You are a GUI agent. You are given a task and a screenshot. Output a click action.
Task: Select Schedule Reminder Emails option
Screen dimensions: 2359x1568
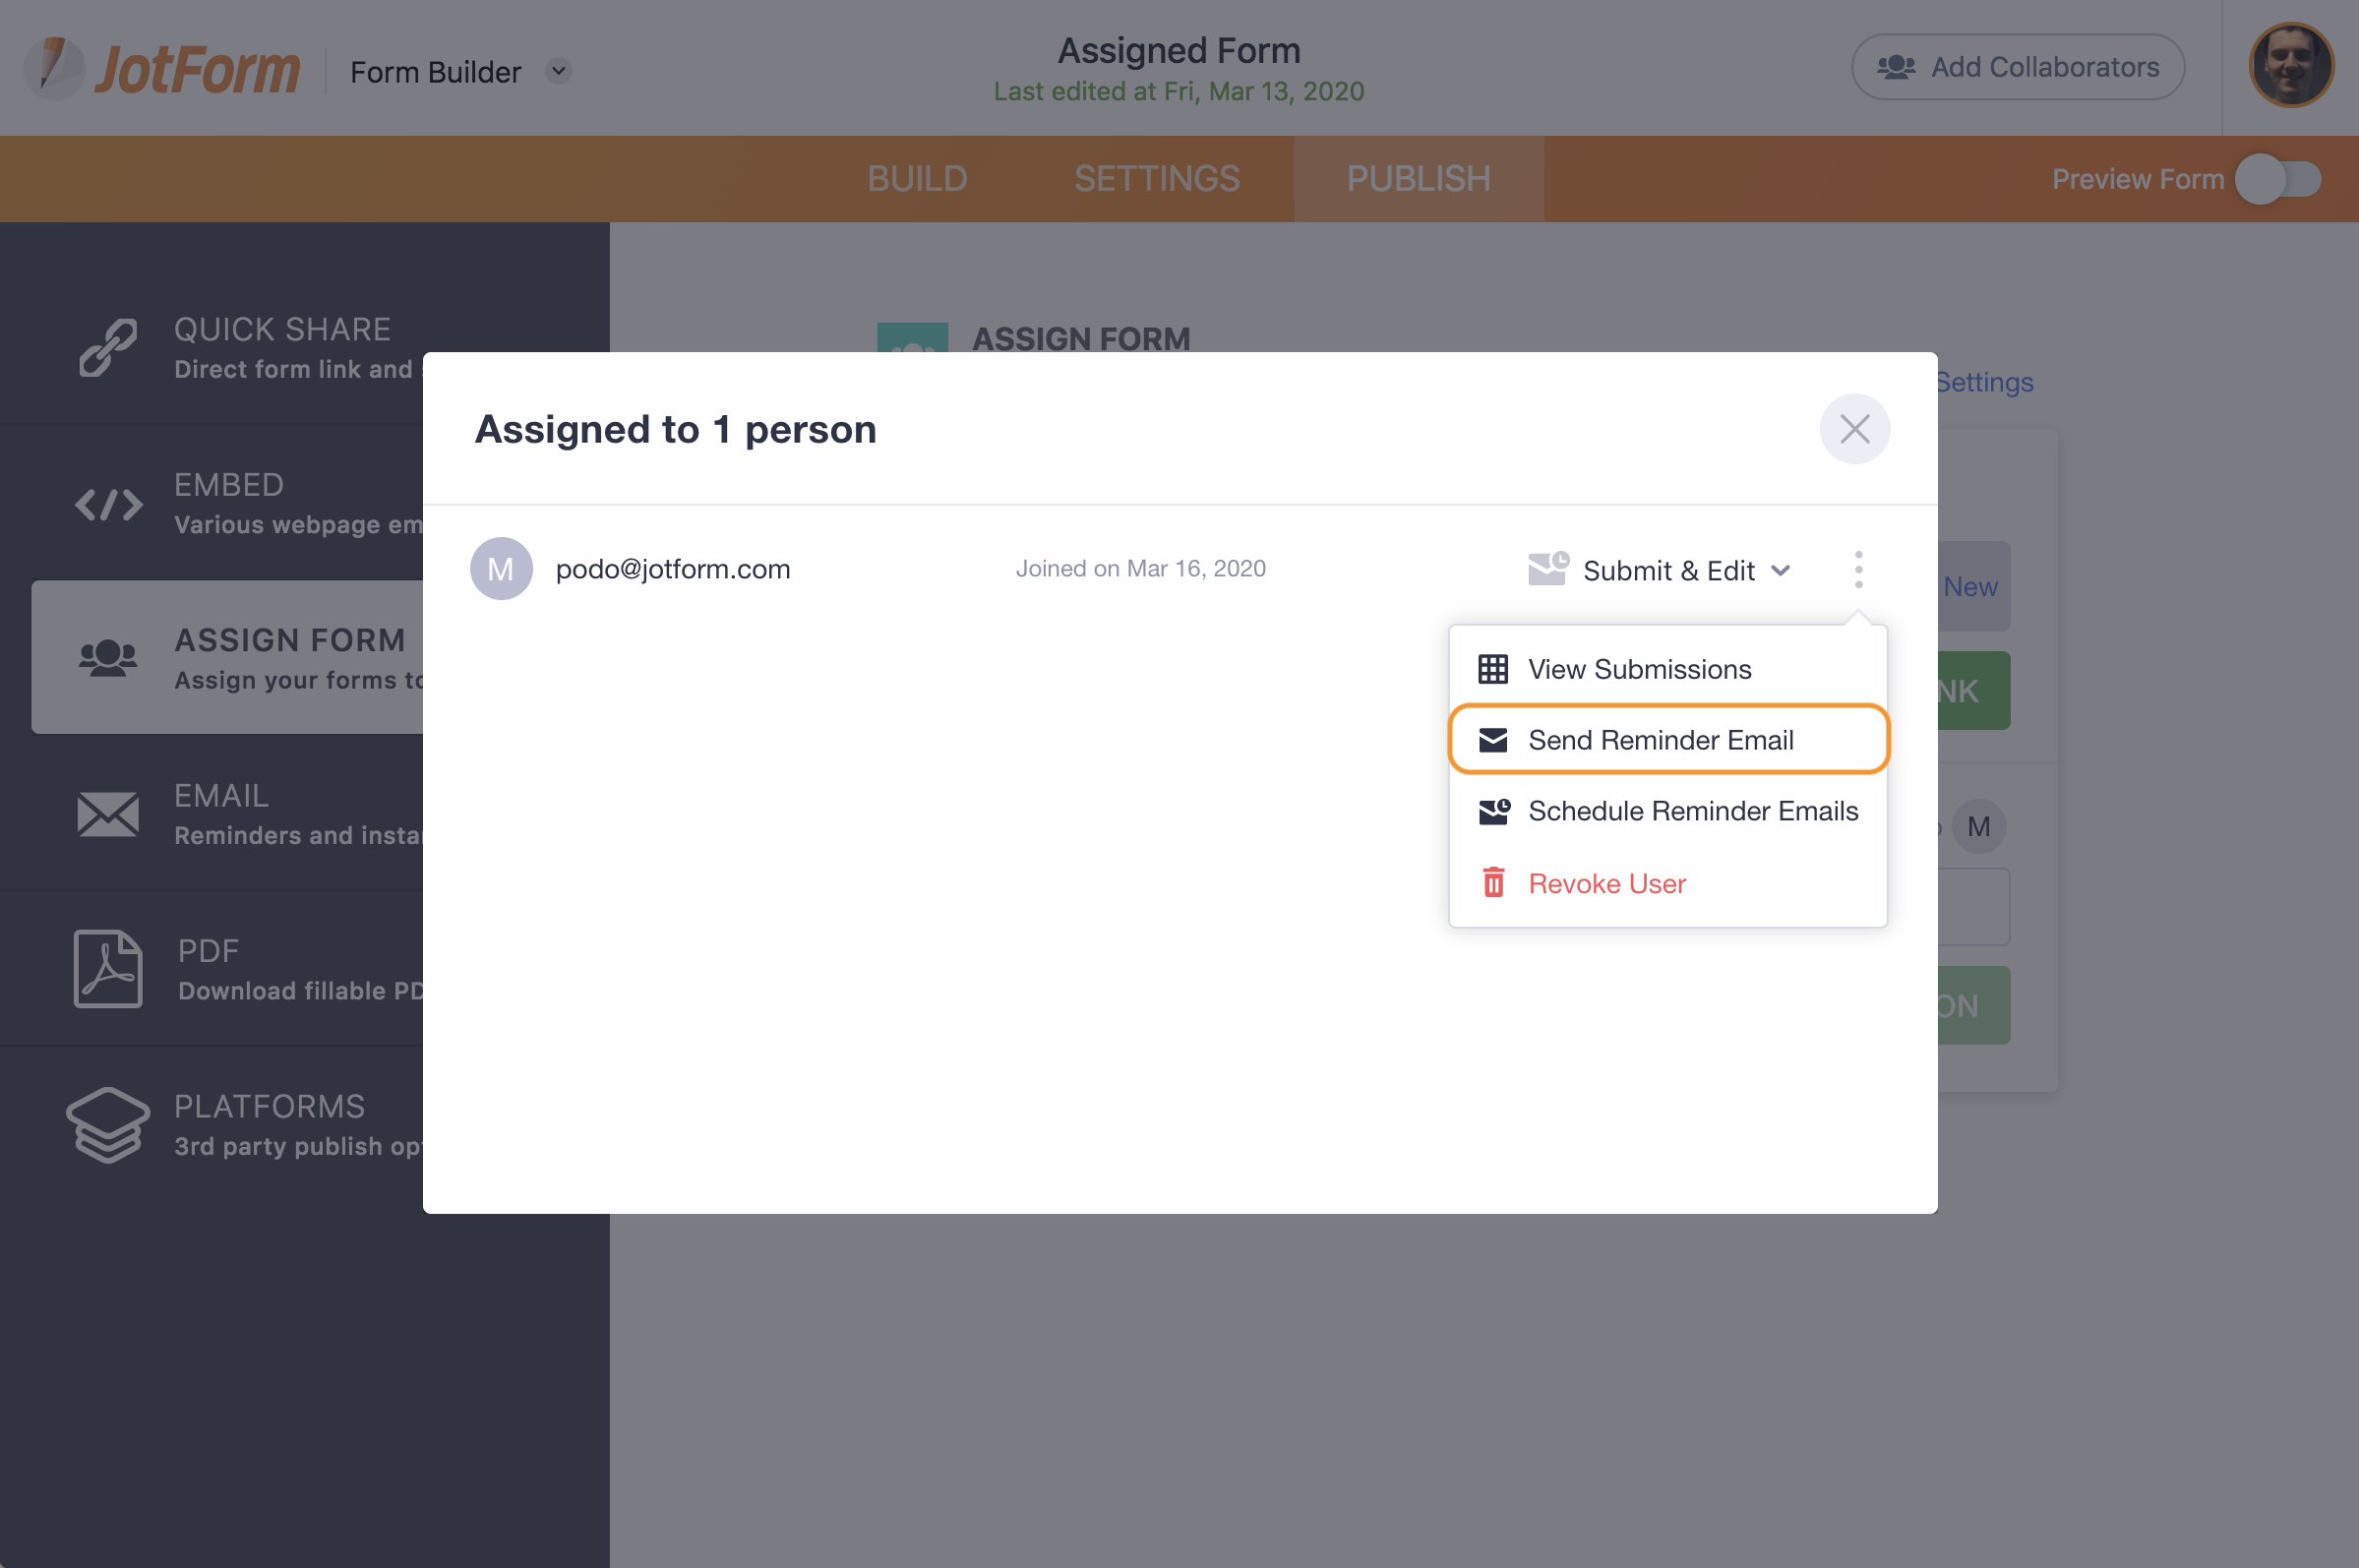(1692, 811)
